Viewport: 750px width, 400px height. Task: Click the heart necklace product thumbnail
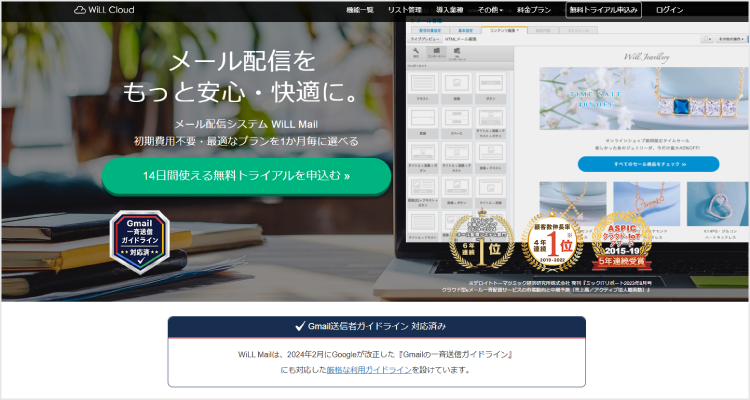pyautogui.click(x=717, y=204)
